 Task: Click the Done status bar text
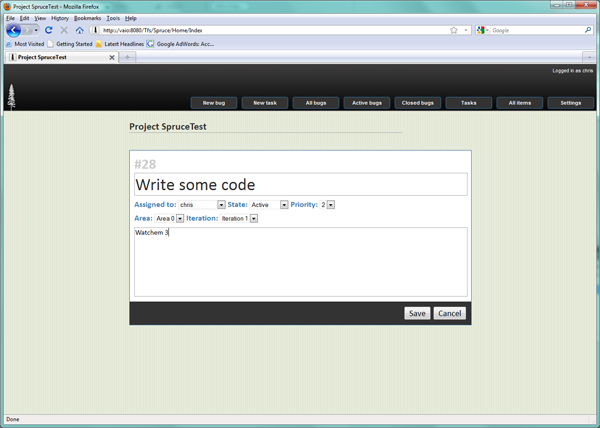(13, 419)
